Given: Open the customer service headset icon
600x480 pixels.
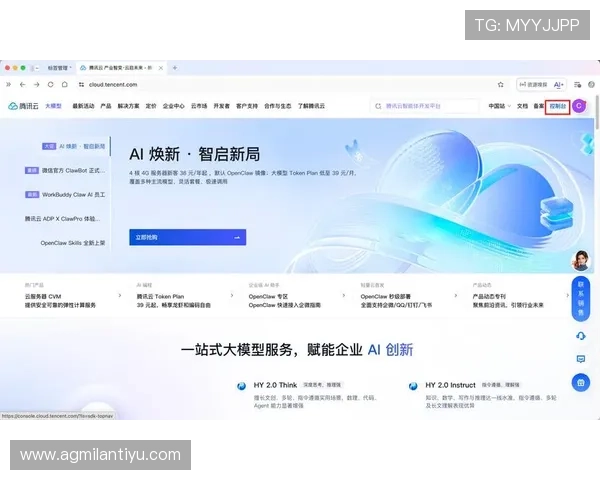Looking at the screenshot, I should point(580,336).
